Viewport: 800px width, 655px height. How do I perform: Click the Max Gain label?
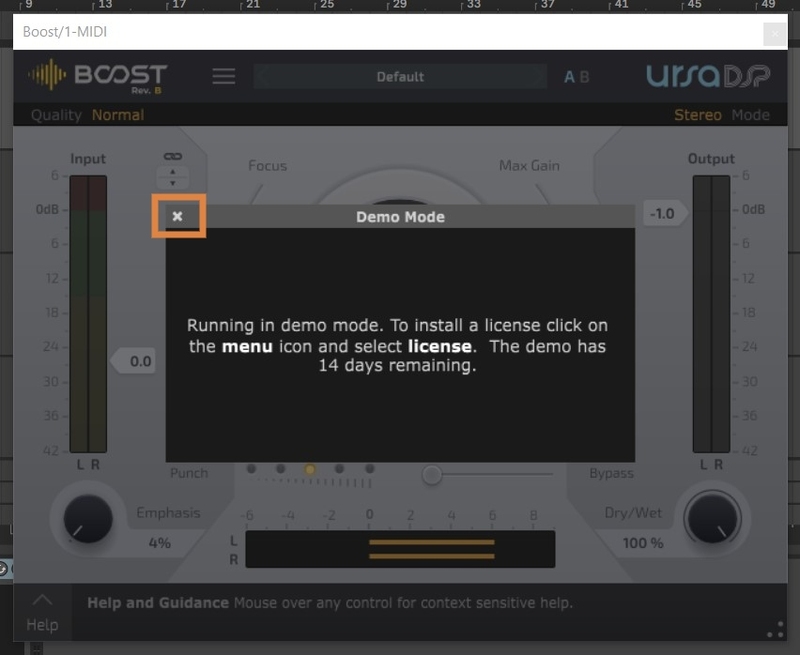[529, 166]
